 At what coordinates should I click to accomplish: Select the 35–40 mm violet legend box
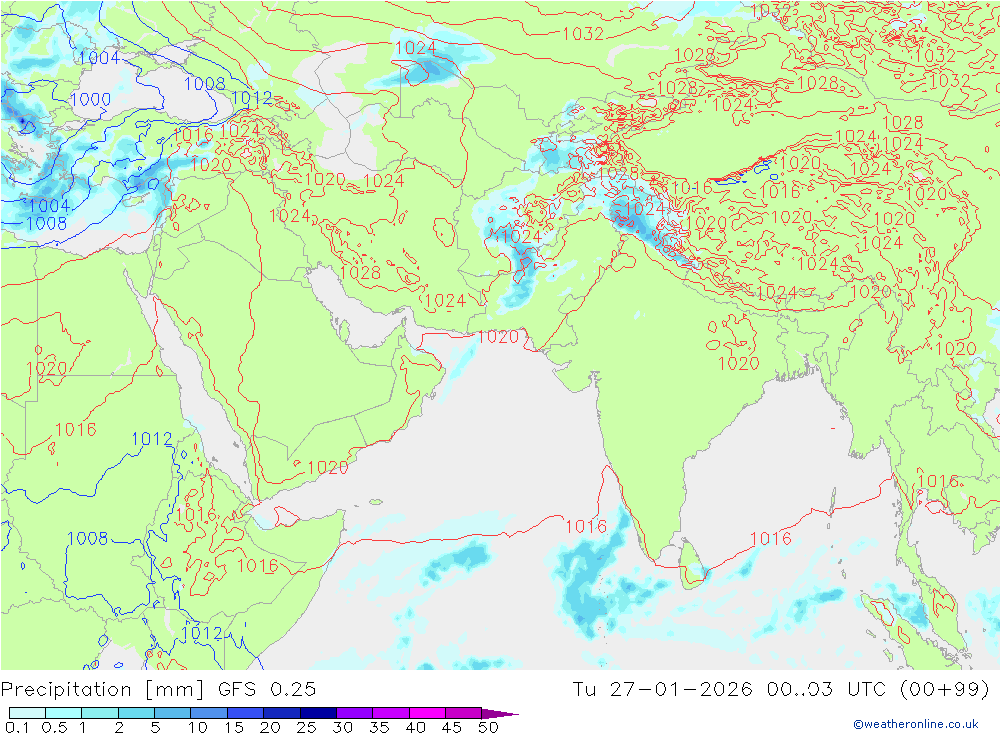point(390,713)
